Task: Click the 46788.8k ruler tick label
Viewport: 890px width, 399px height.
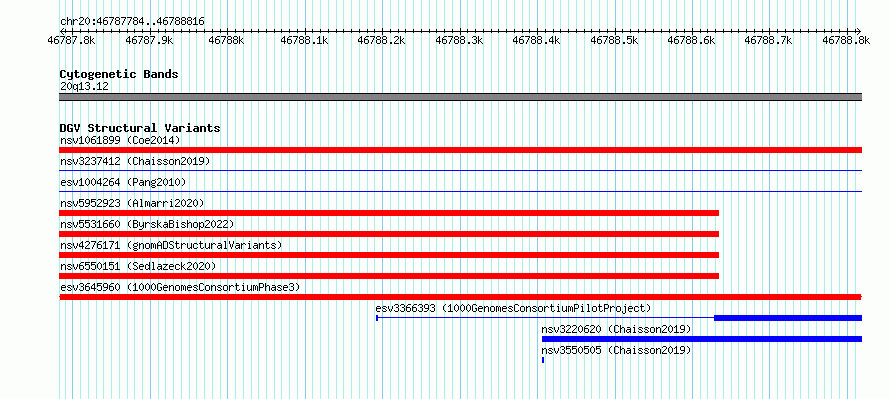Action: coord(846,40)
